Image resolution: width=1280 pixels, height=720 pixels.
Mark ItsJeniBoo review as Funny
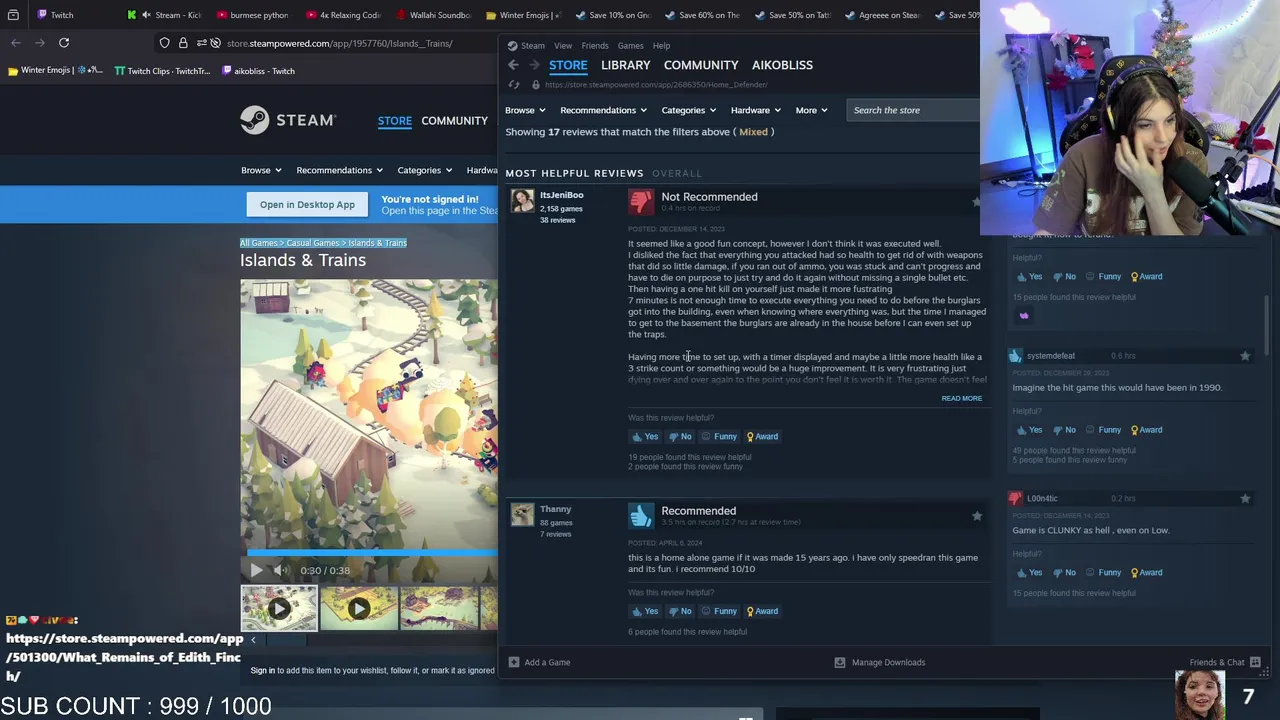[x=719, y=436]
